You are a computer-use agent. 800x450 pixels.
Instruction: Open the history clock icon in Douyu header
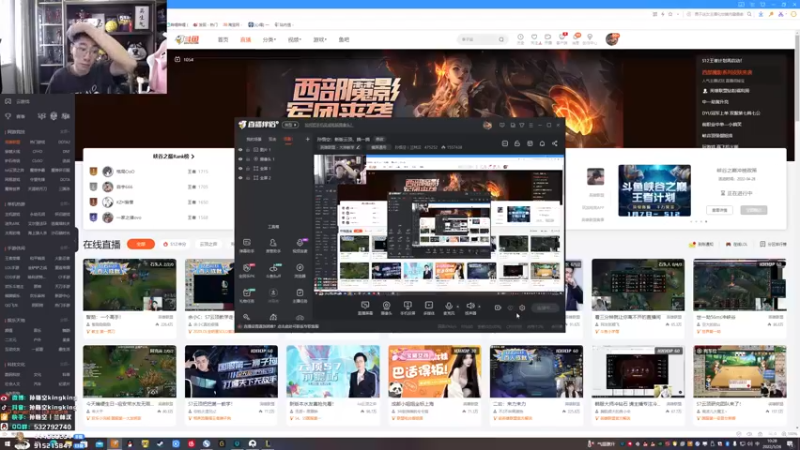tap(520, 38)
